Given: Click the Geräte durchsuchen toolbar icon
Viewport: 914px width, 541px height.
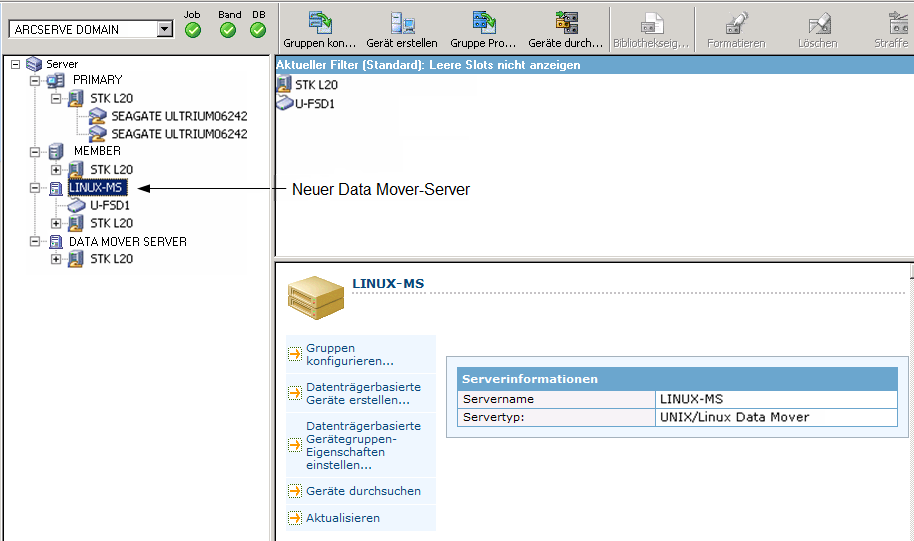Looking at the screenshot, I should tap(566, 24).
